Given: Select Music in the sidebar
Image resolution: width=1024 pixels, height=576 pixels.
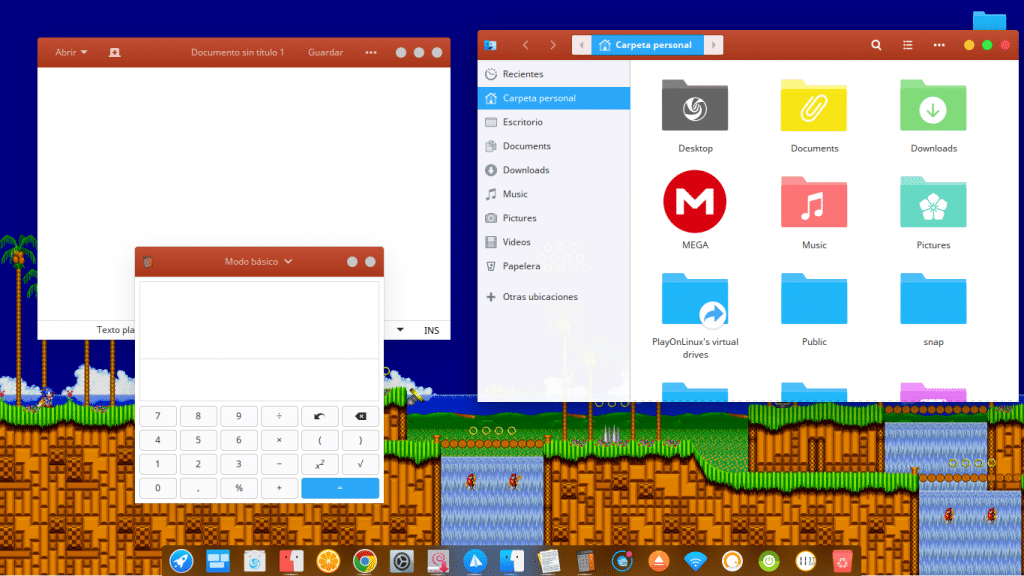Looking at the screenshot, I should click(554, 194).
